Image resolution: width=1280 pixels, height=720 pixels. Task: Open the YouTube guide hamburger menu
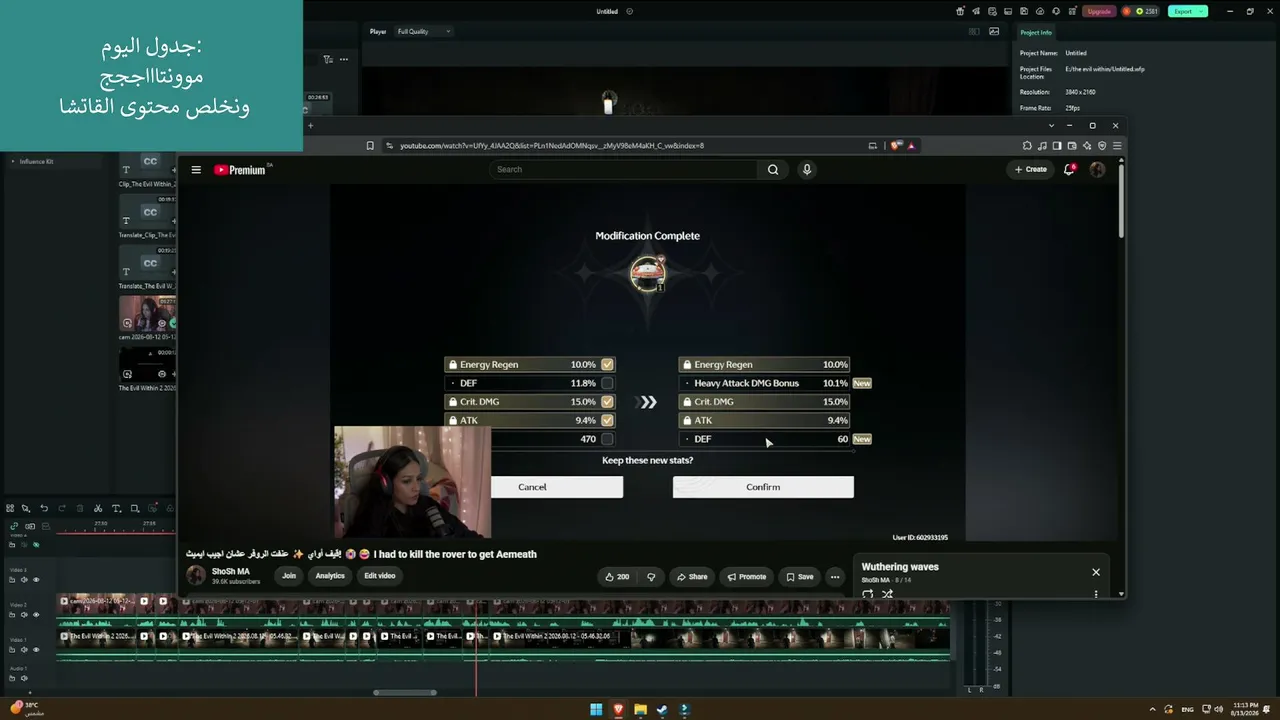[196, 170]
